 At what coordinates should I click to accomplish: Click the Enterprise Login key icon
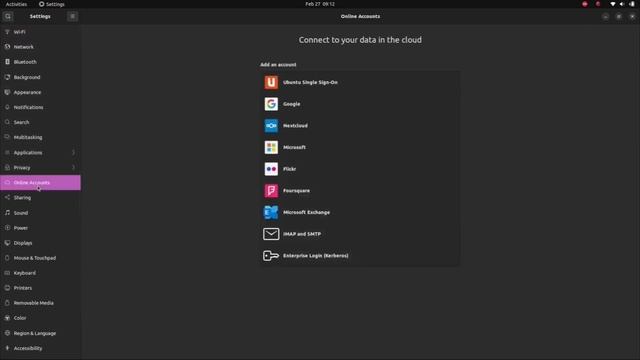(271, 256)
